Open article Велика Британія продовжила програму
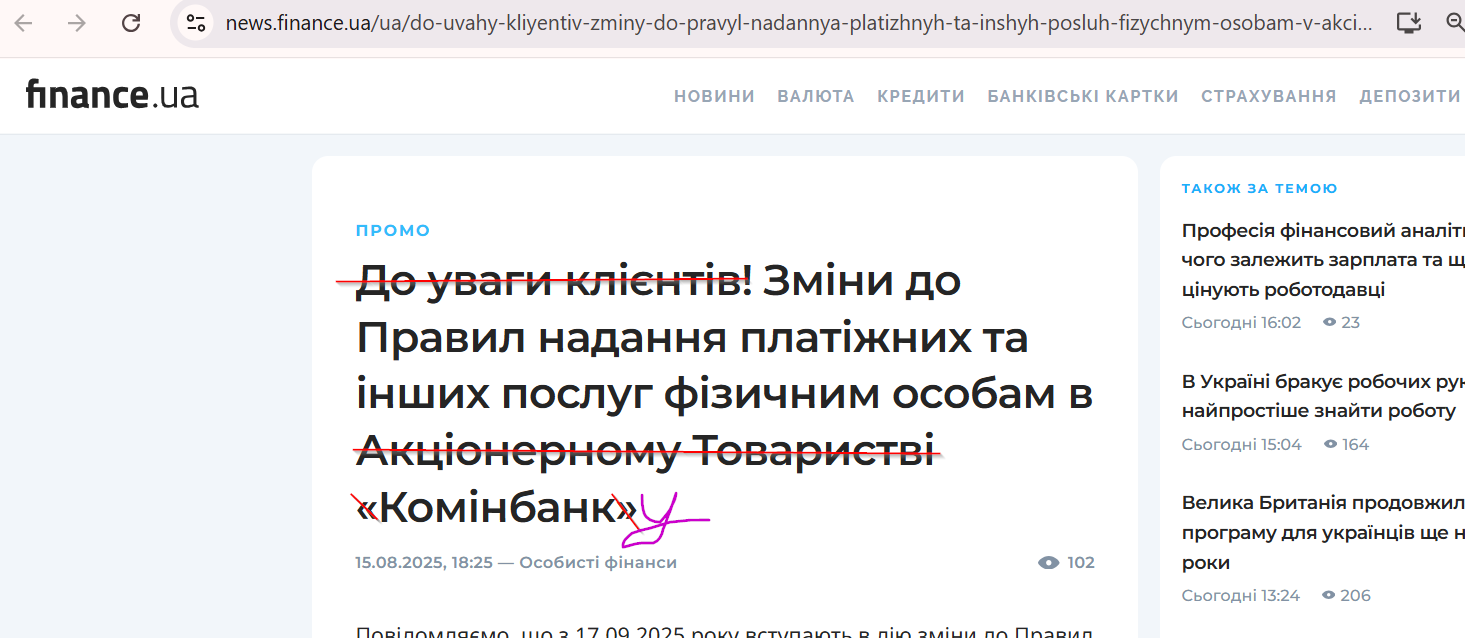This screenshot has width=1465, height=638. [1322, 532]
